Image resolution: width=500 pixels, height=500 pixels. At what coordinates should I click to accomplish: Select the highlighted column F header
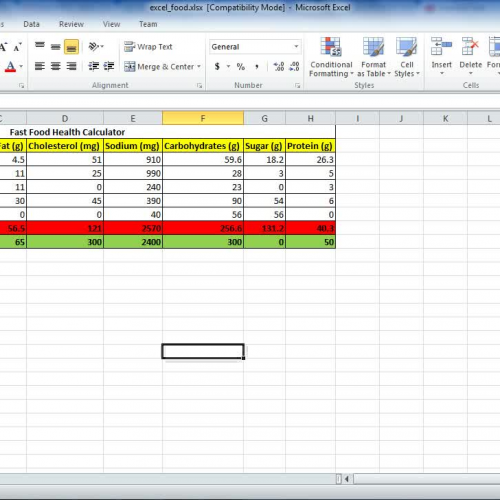pos(203,118)
